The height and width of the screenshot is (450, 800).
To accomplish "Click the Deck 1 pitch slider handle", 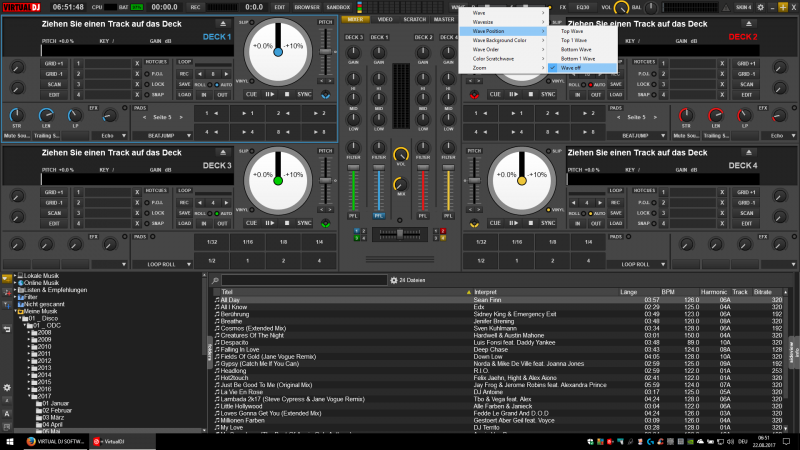I will (x=325, y=52).
